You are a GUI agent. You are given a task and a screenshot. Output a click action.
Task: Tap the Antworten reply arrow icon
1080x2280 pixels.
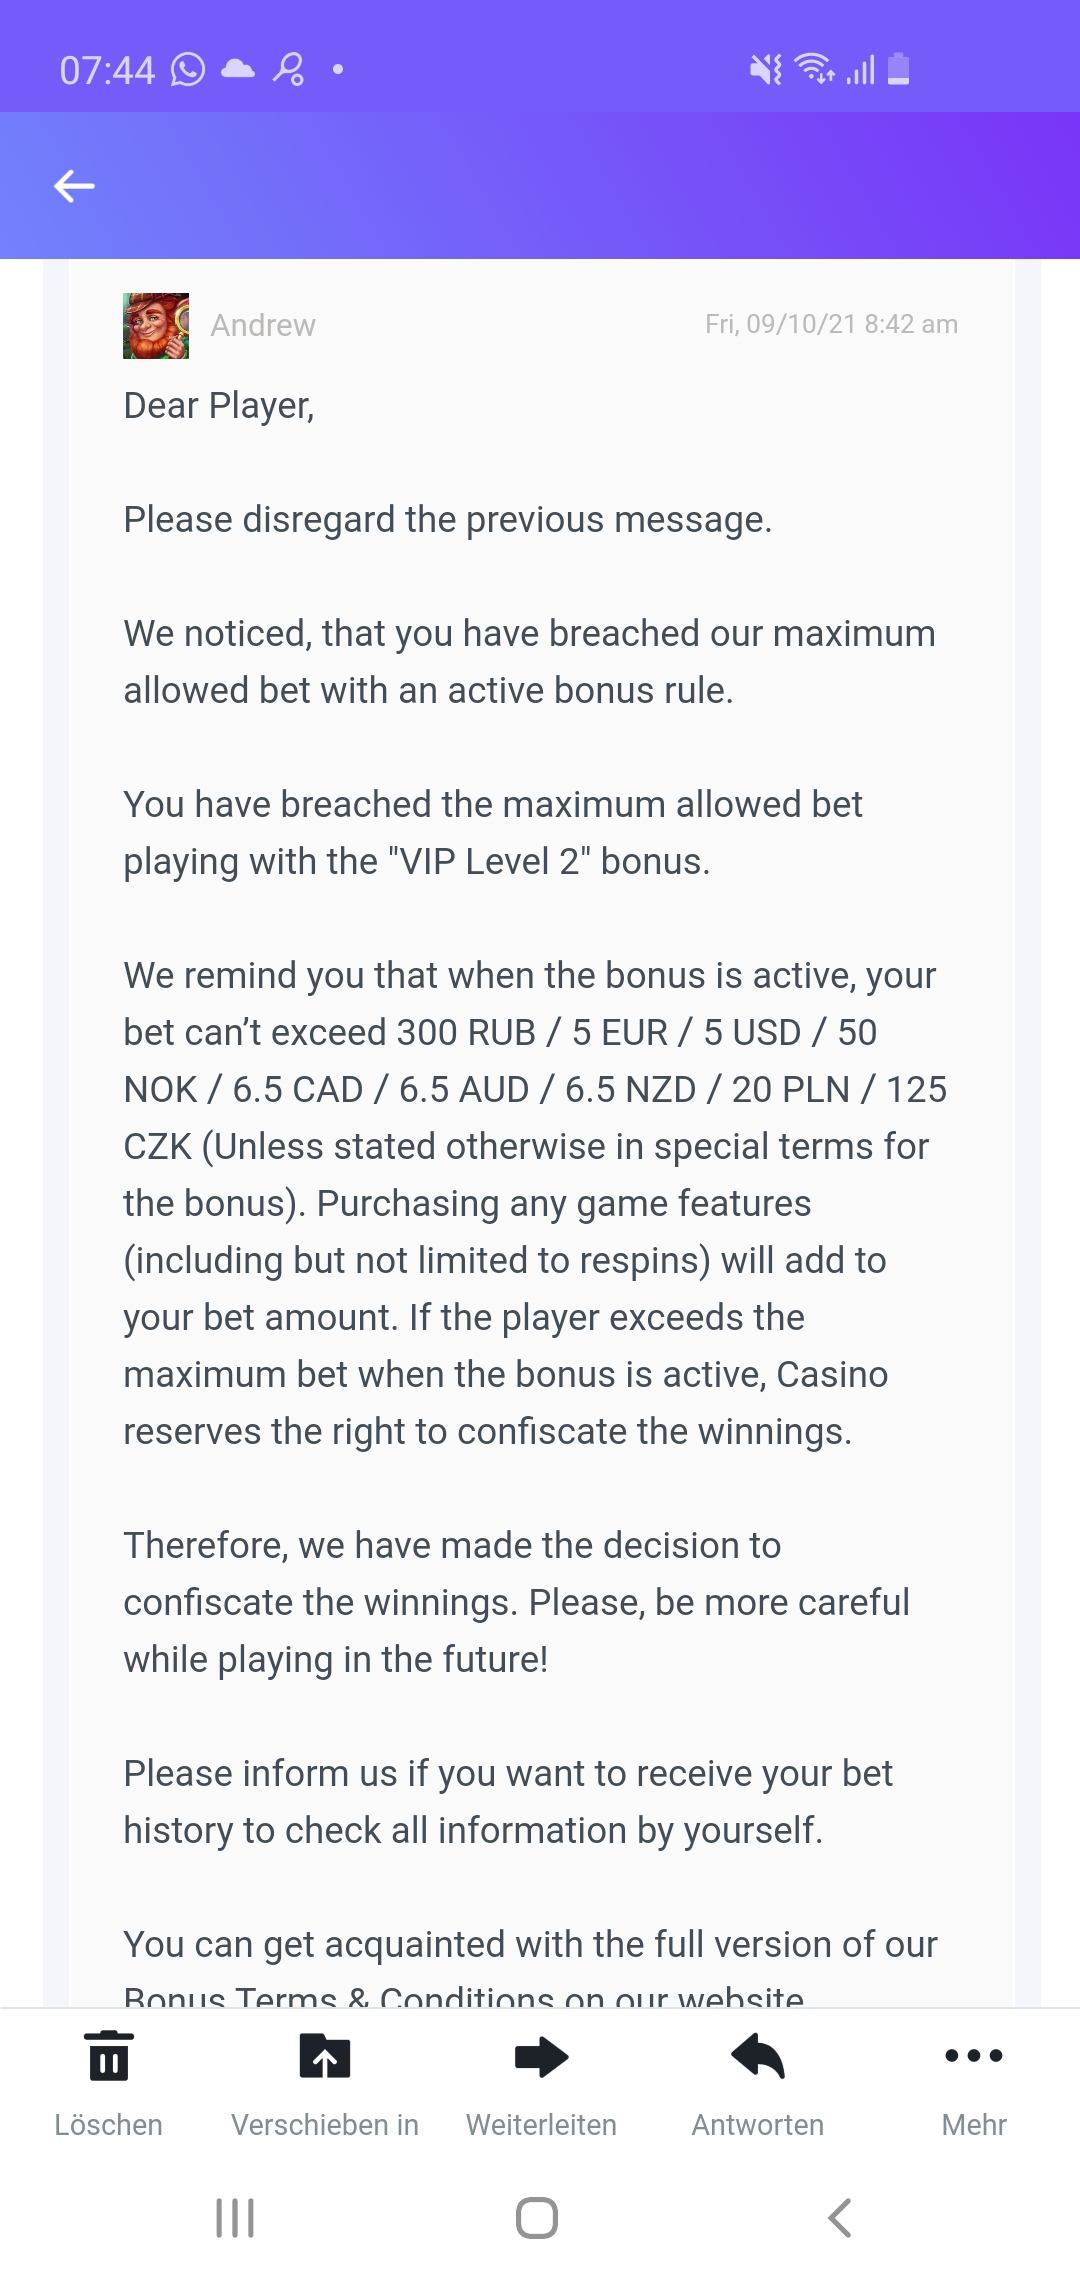tap(758, 2056)
